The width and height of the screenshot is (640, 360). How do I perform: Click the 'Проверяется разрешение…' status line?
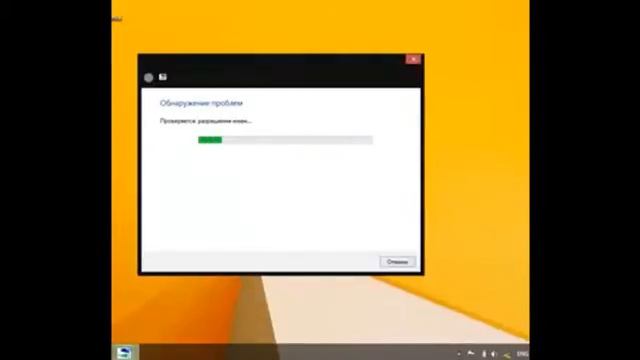pos(206,121)
